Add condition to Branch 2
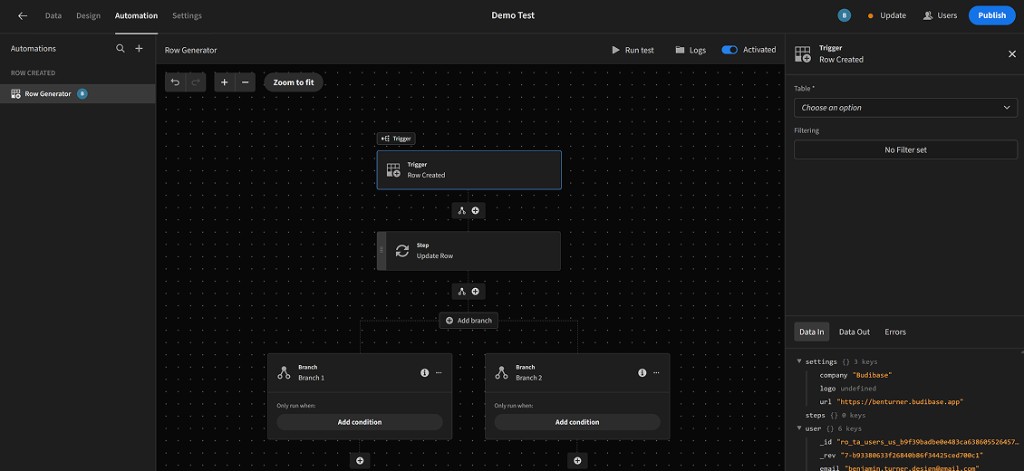Viewport: 1024px width, 471px height. [x=577, y=422]
